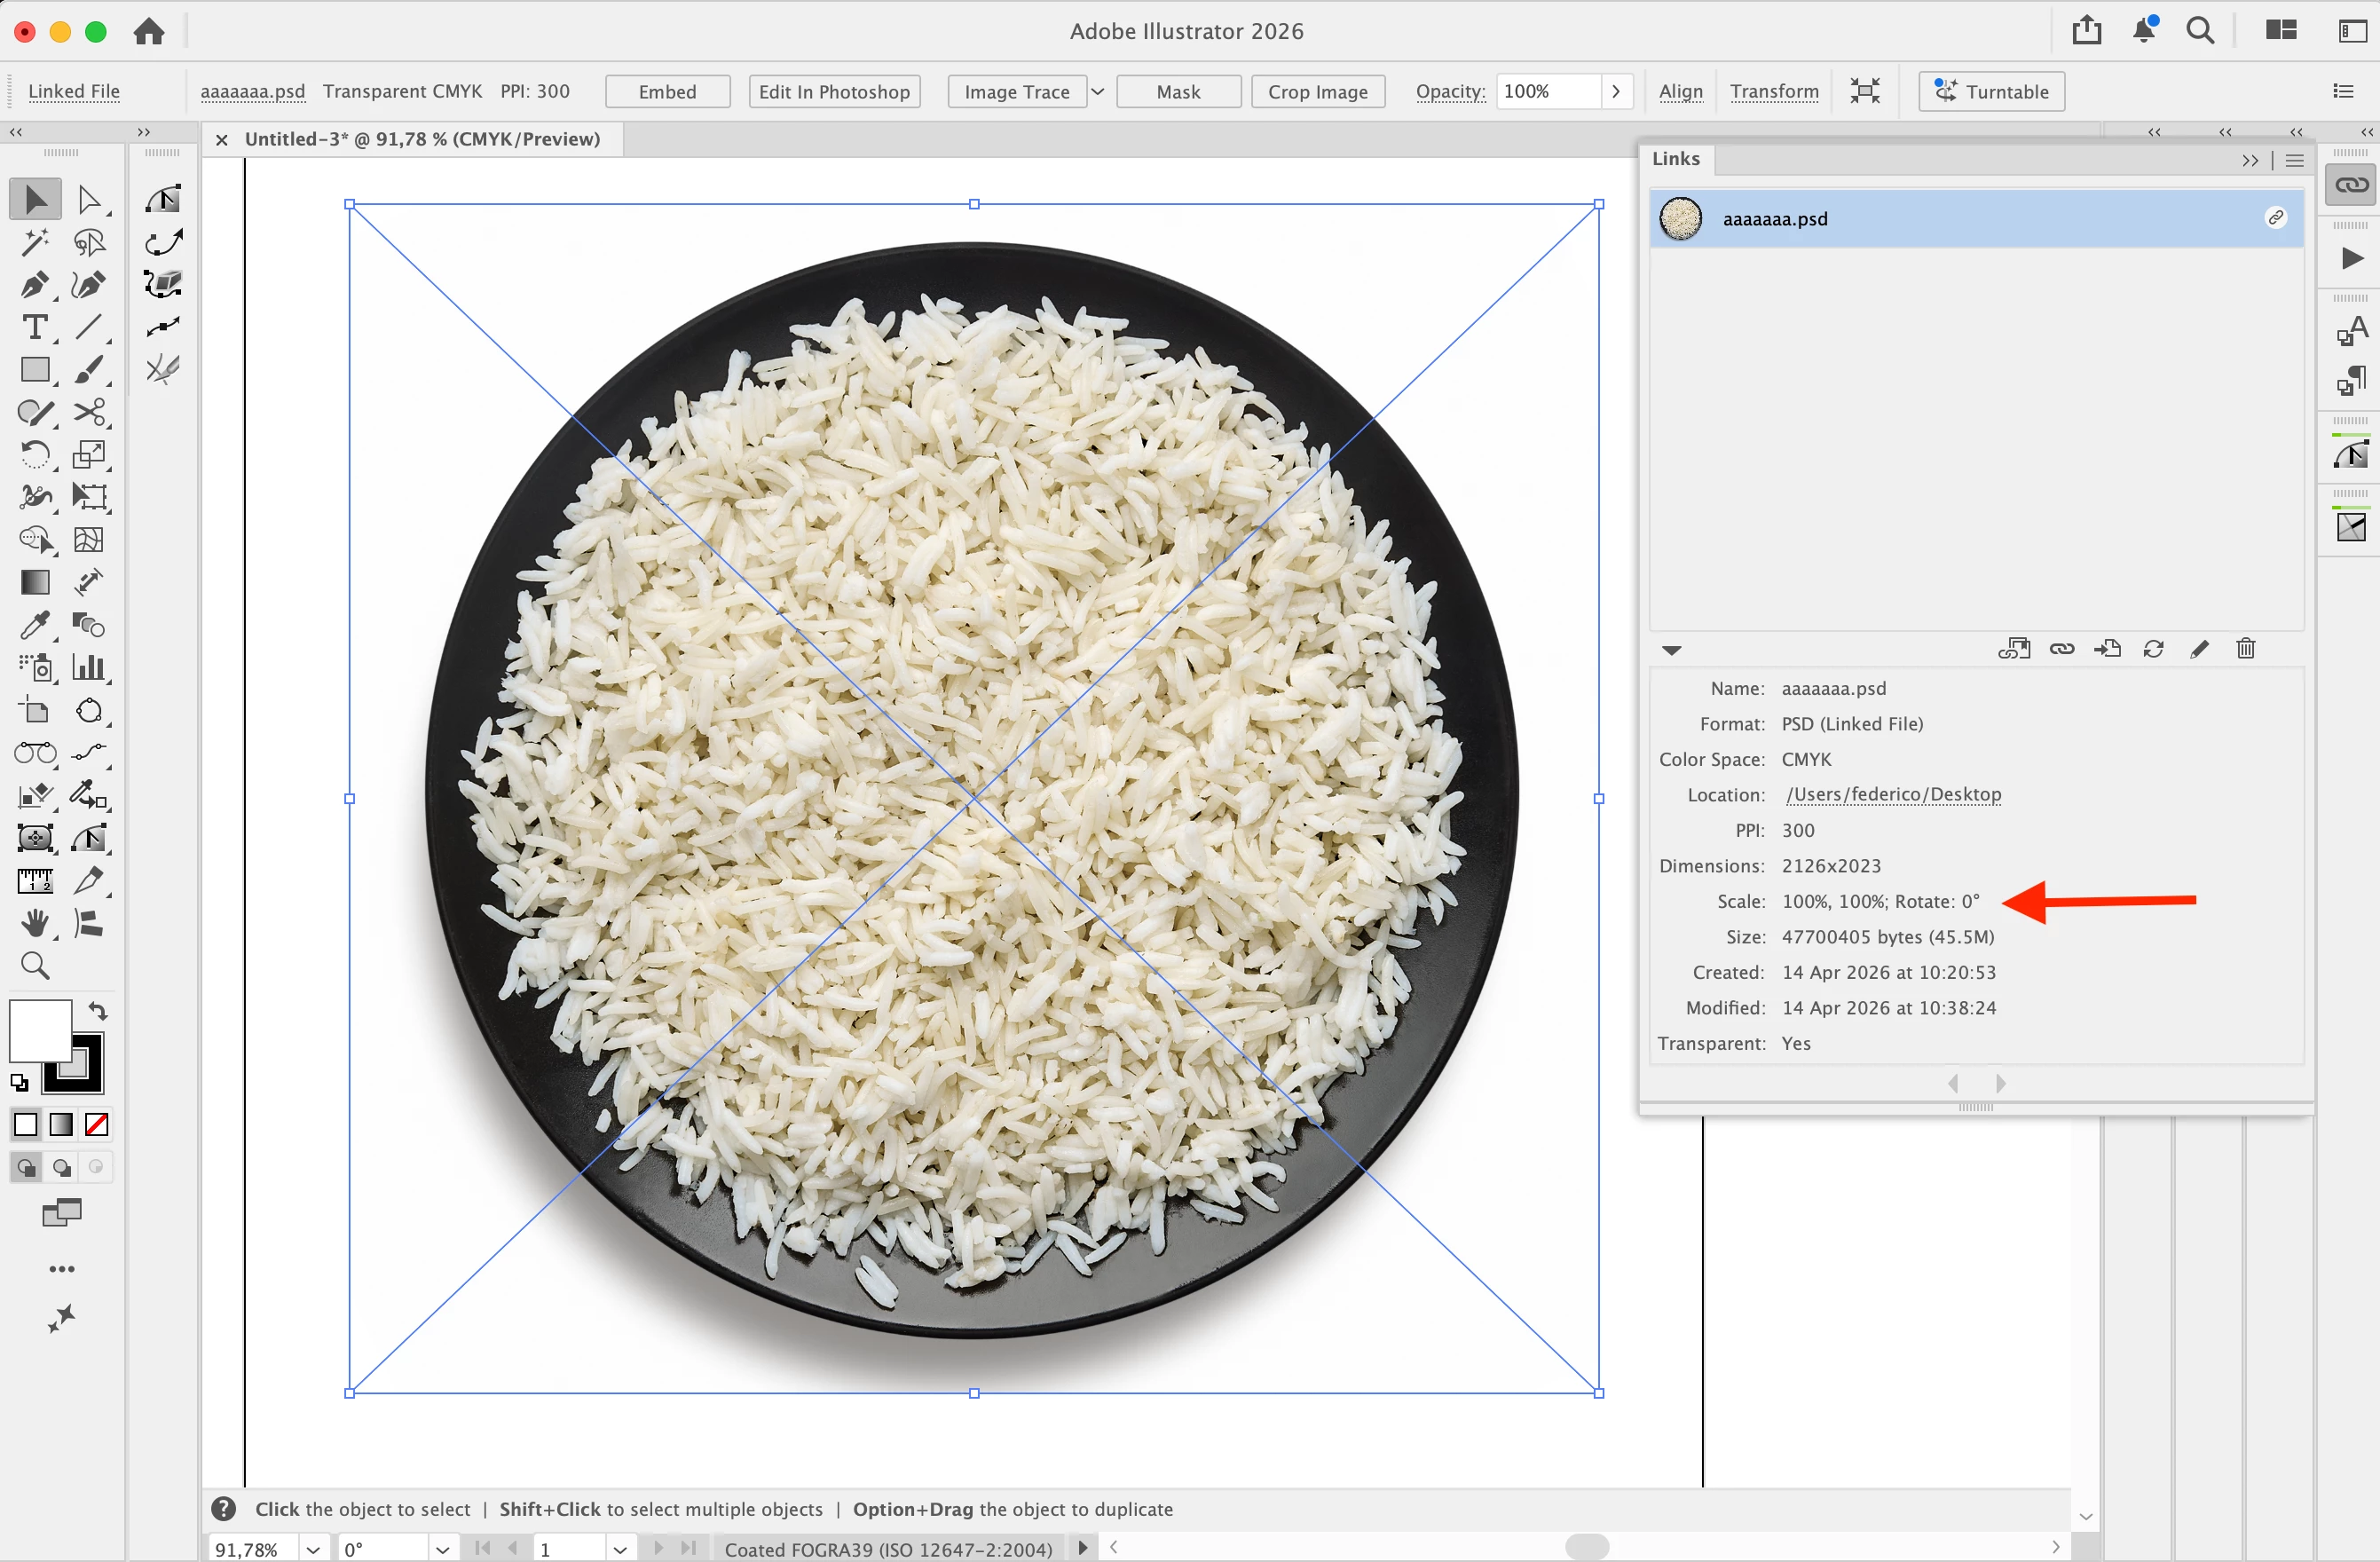Select the Hand tool
Image resolution: width=2380 pixels, height=1562 pixels.
pos(35,923)
